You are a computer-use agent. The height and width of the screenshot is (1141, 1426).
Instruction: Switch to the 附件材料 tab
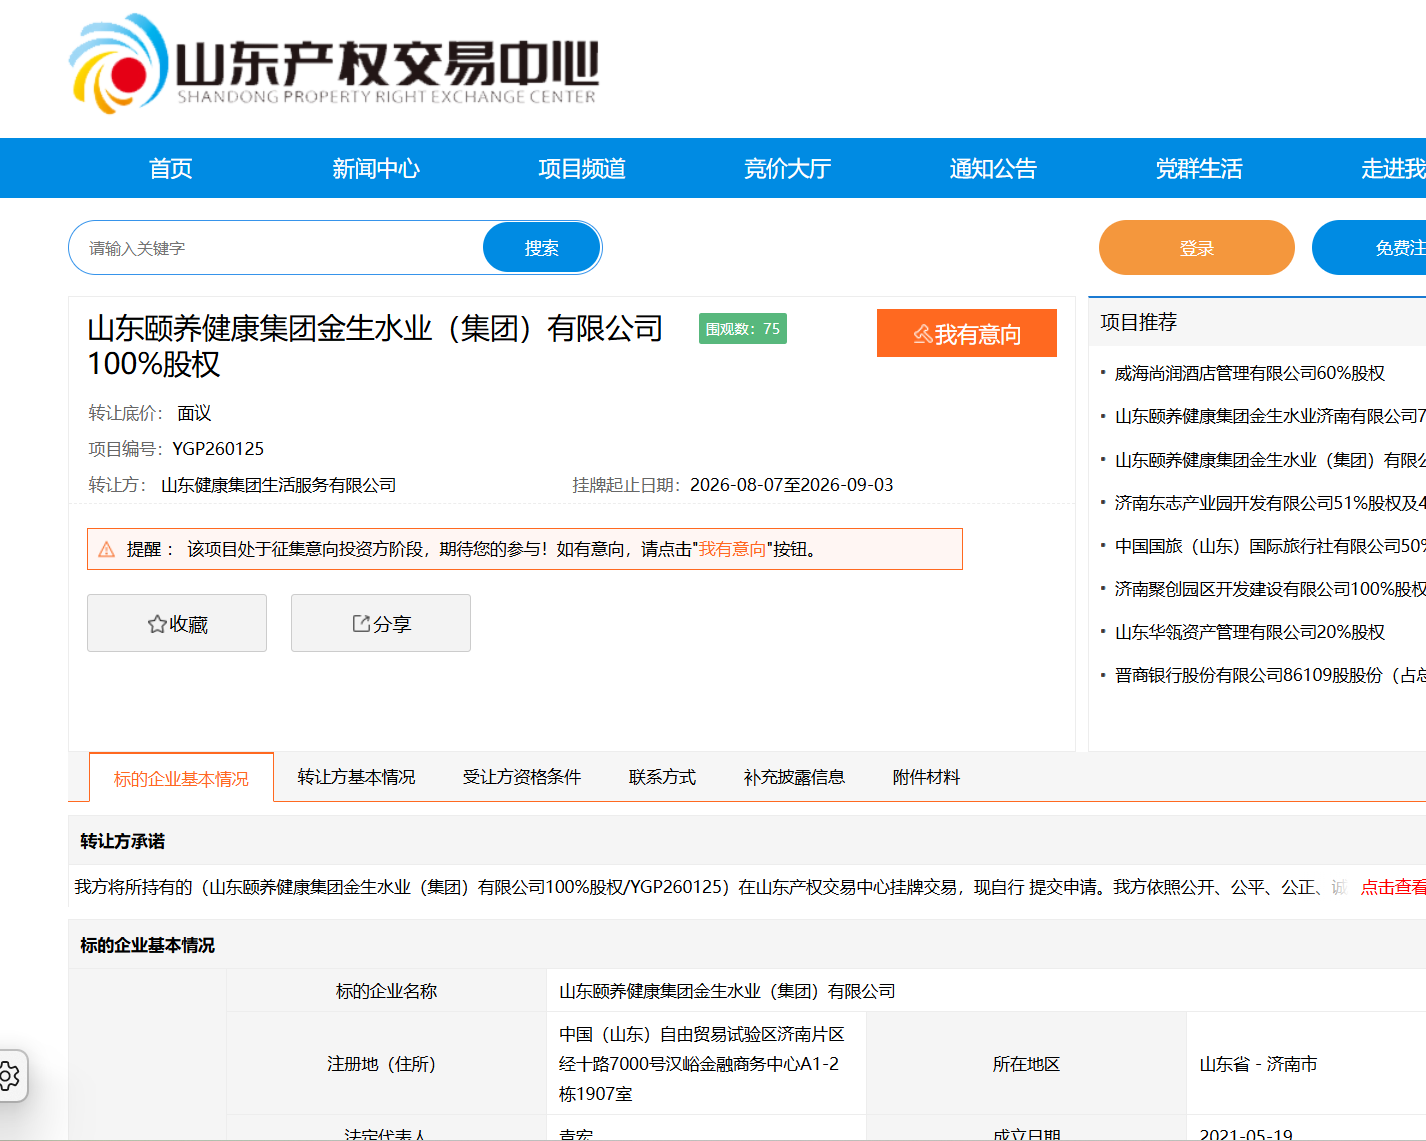pos(926,777)
